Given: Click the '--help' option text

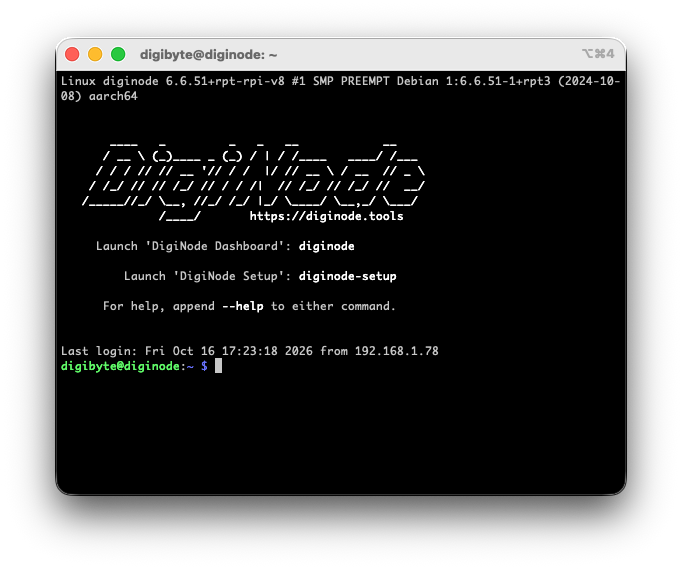Looking at the screenshot, I should tap(243, 306).
